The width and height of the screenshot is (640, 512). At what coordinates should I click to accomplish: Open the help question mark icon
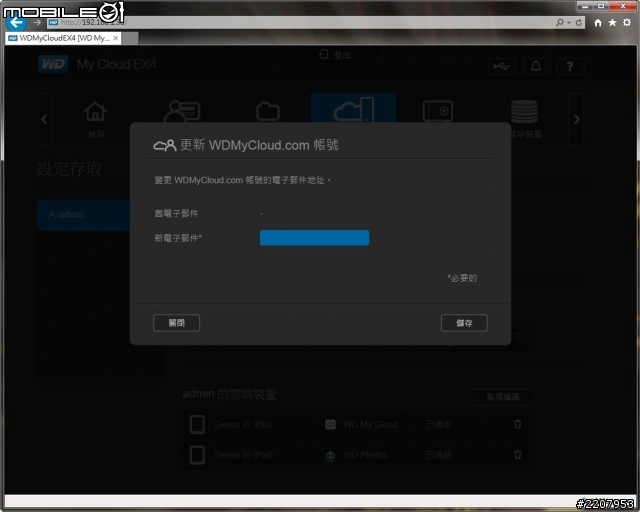click(x=570, y=67)
